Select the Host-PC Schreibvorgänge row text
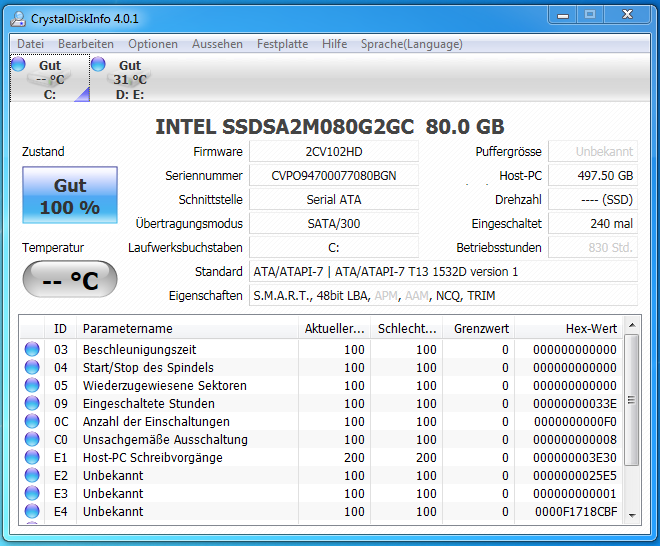The width and height of the screenshot is (660, 546). pos(152,458)
